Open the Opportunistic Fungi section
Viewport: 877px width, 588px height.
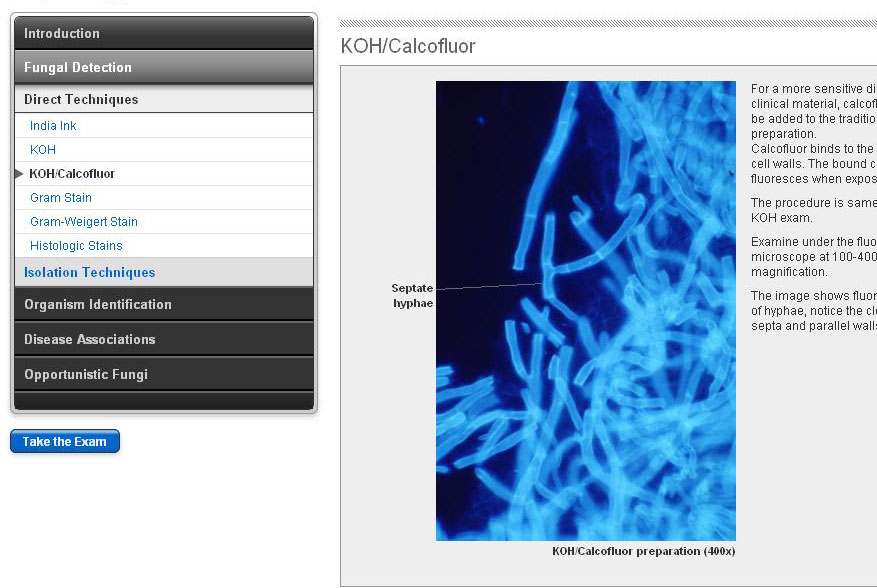coord(86,374)
